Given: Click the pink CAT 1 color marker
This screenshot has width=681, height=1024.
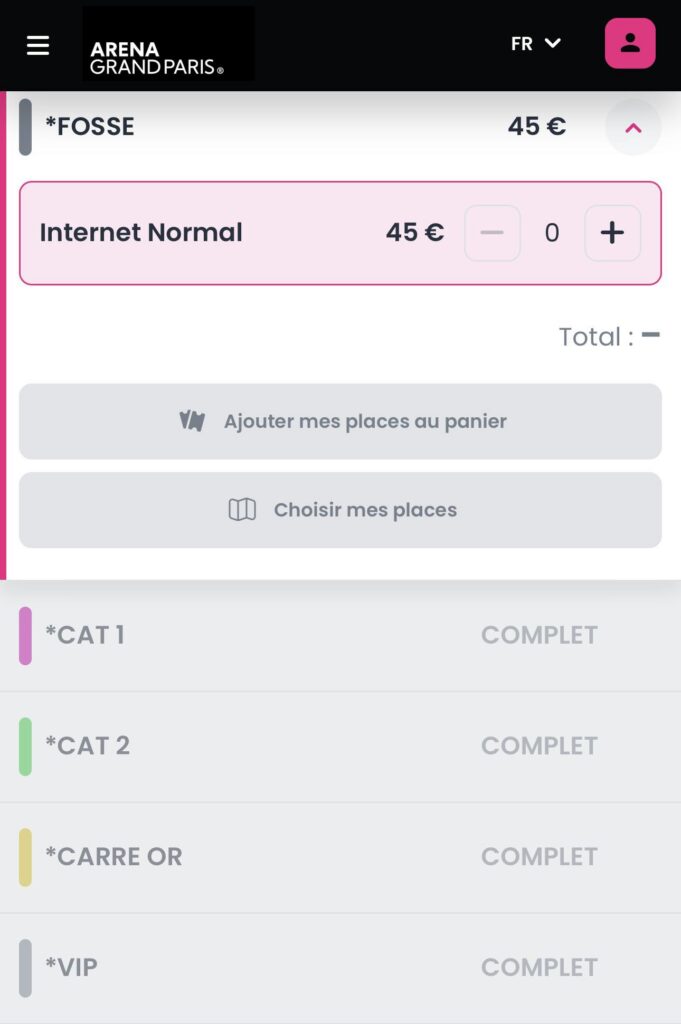Looking at the screenshot, I should click(25, 636).
